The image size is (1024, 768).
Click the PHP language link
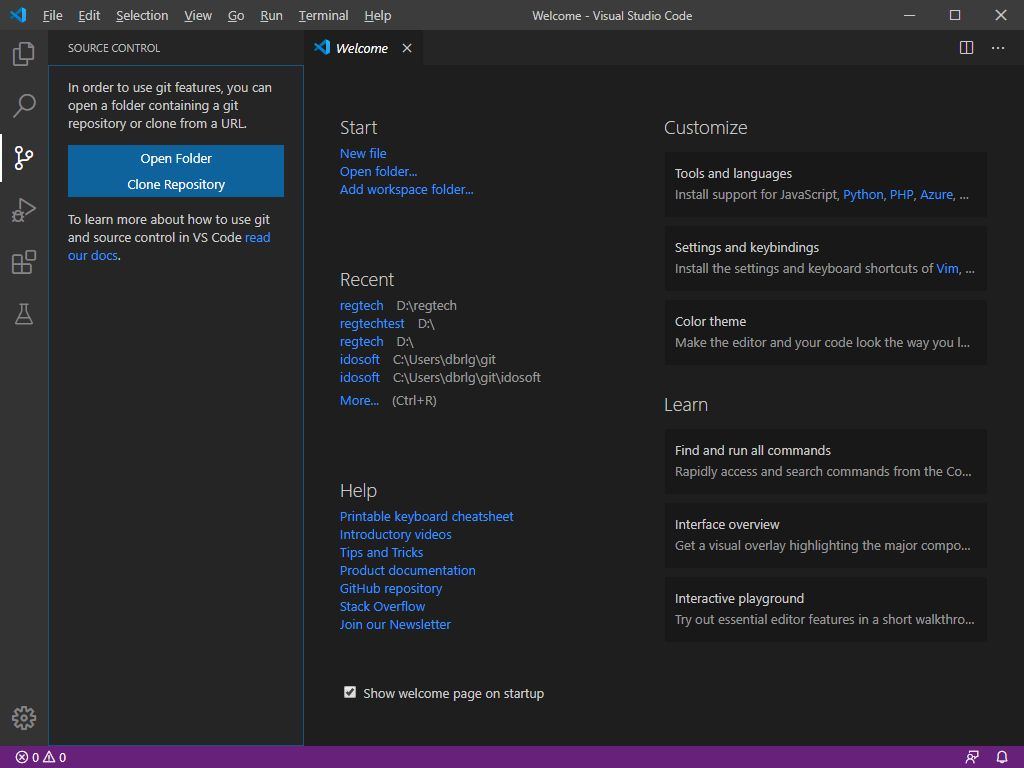pos(901,195)
